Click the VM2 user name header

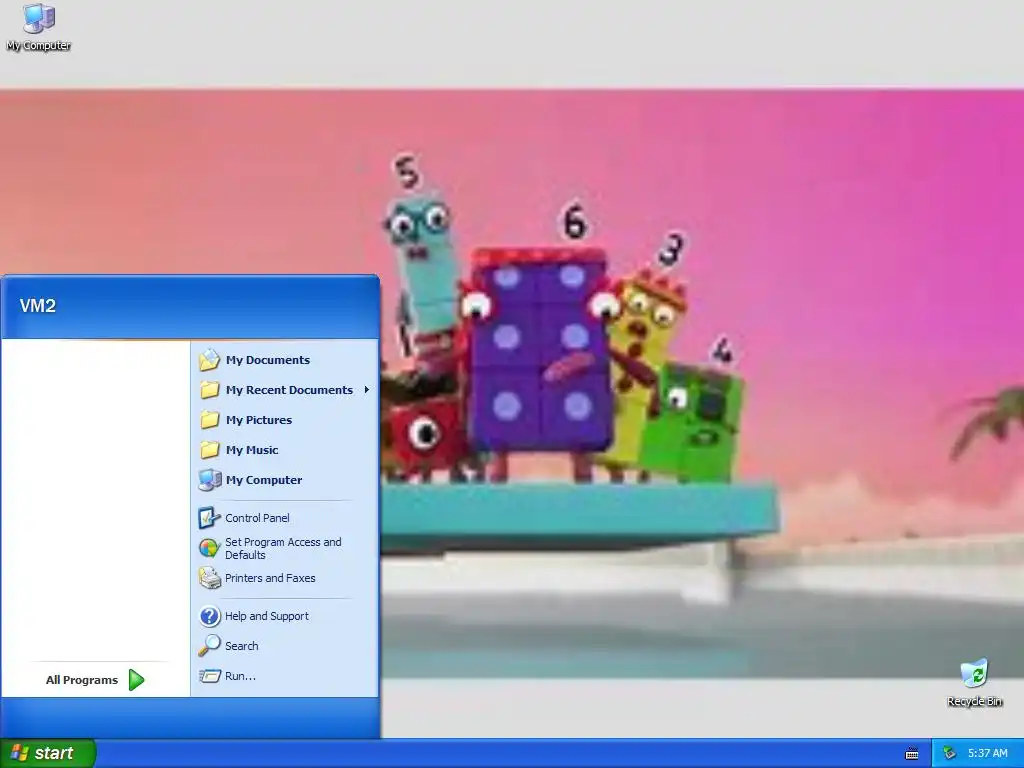click(38, 306)
